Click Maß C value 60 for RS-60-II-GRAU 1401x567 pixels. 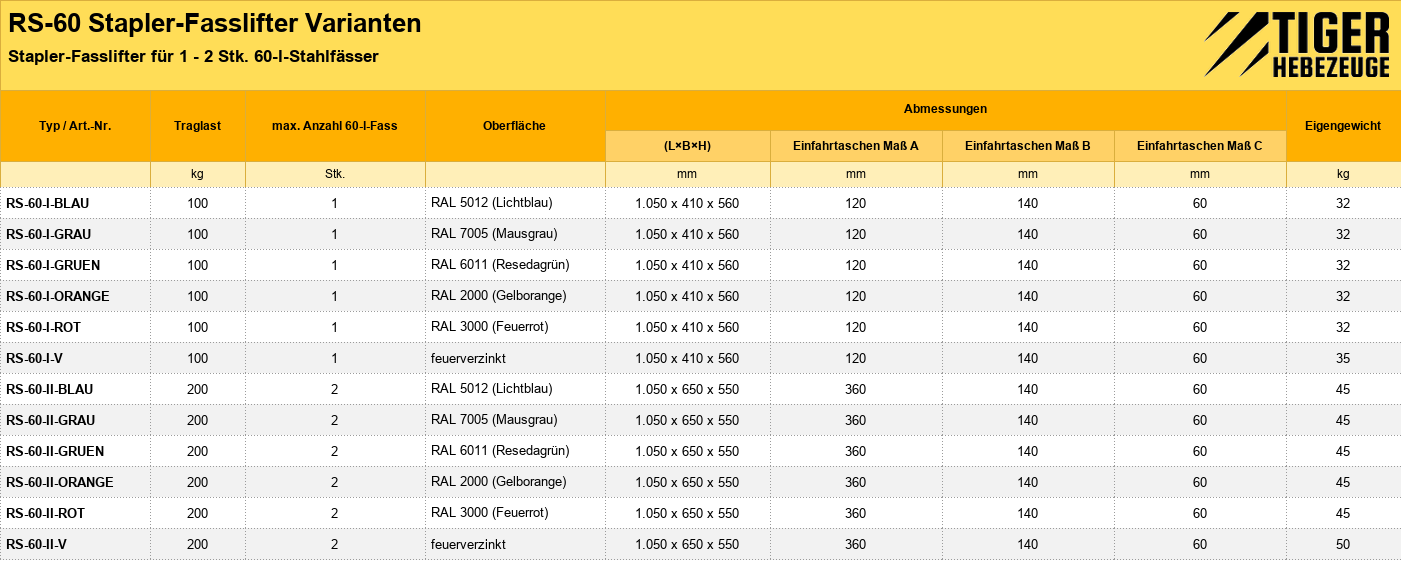[x=1200, y=420]
